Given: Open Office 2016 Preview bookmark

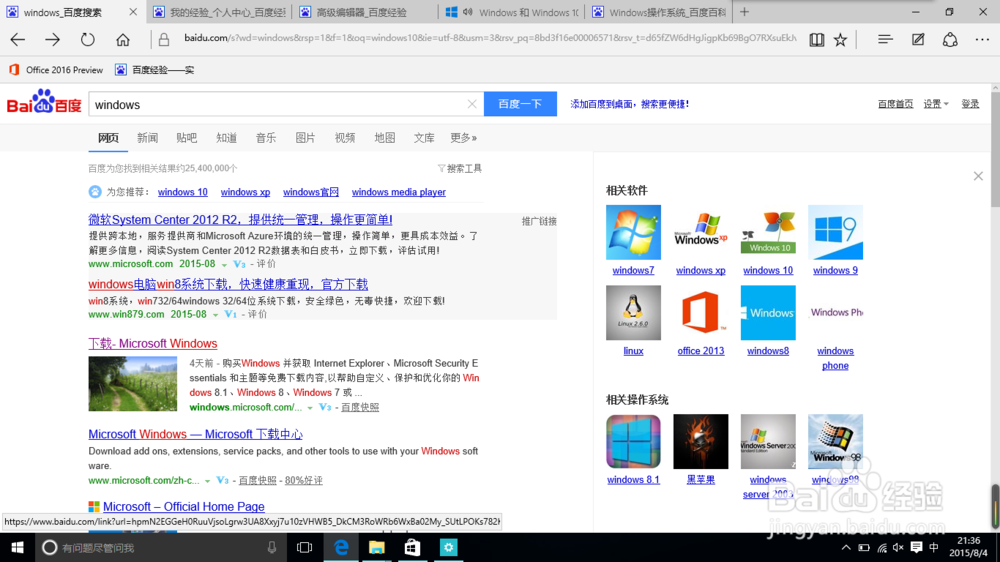Looking at the screenshot, I should pos(56,70).
